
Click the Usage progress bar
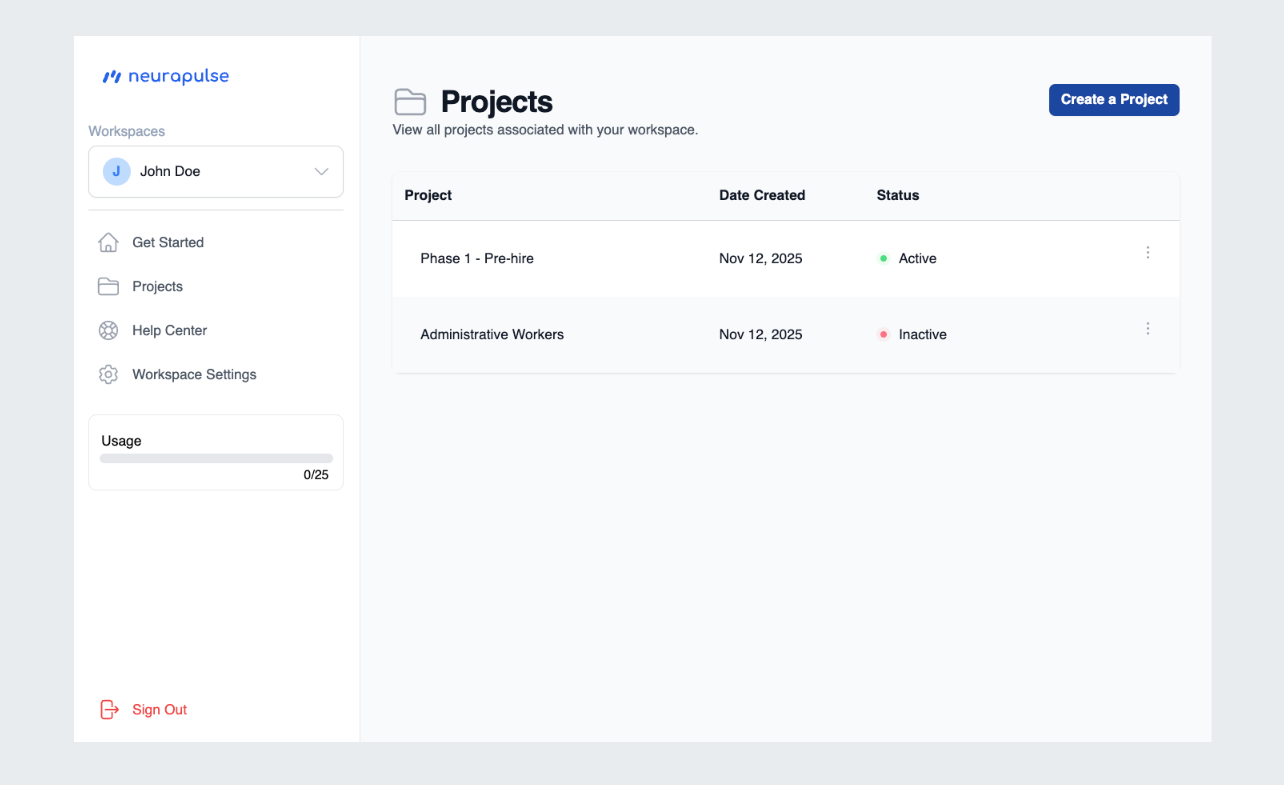pyautogui.click(x=215, y=458)
